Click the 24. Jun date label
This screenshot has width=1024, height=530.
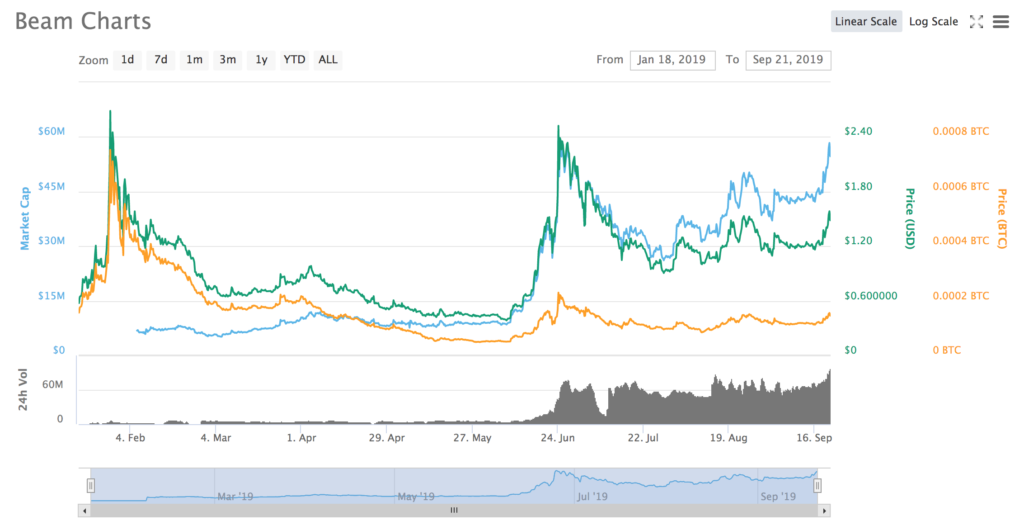(x=558, y=438)
